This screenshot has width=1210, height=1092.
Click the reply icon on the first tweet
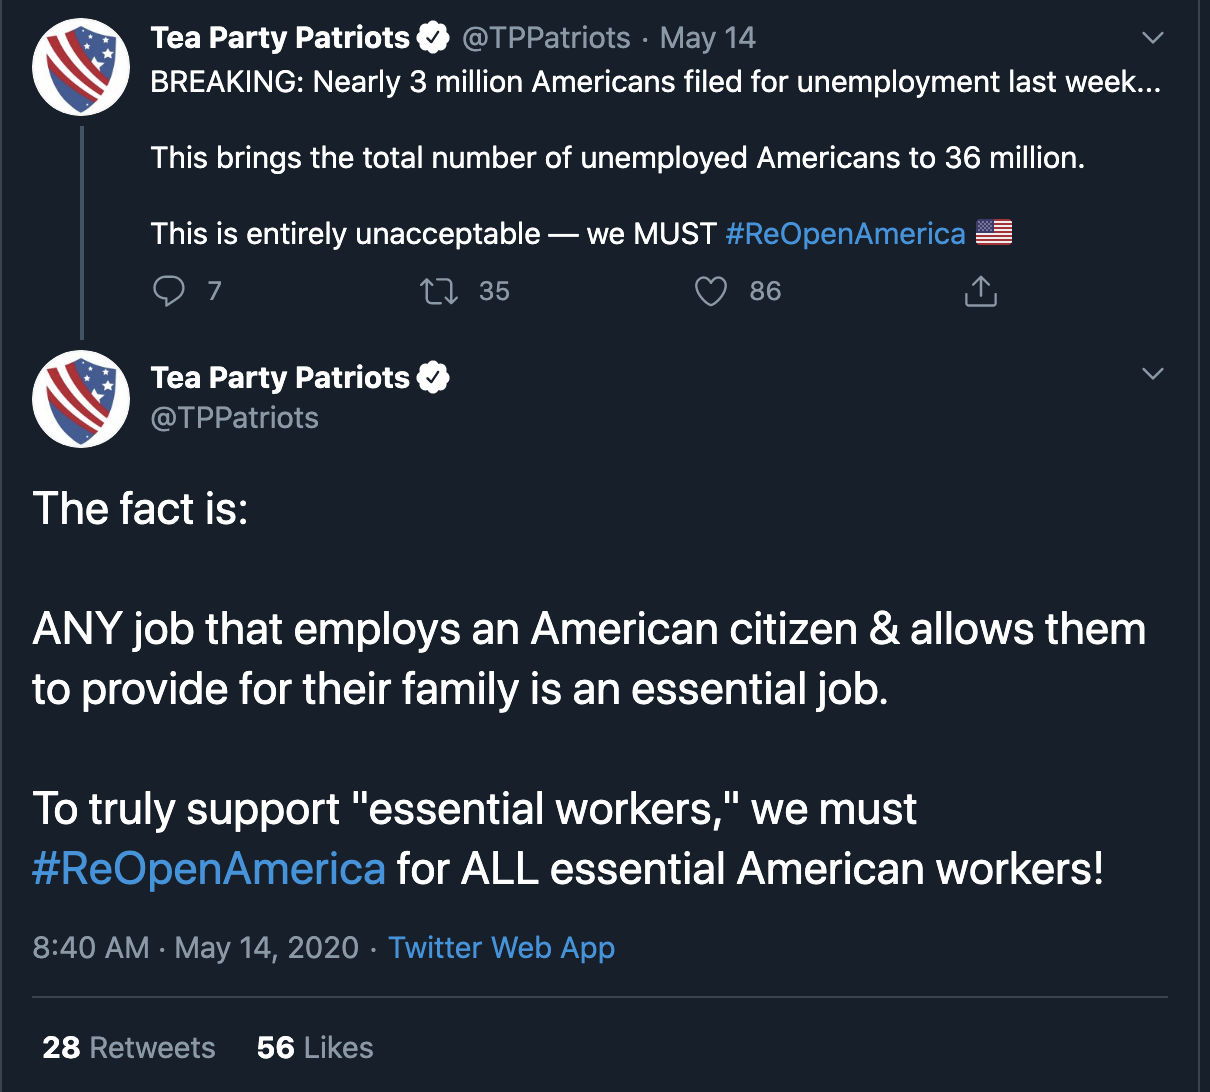pos(168,291)
